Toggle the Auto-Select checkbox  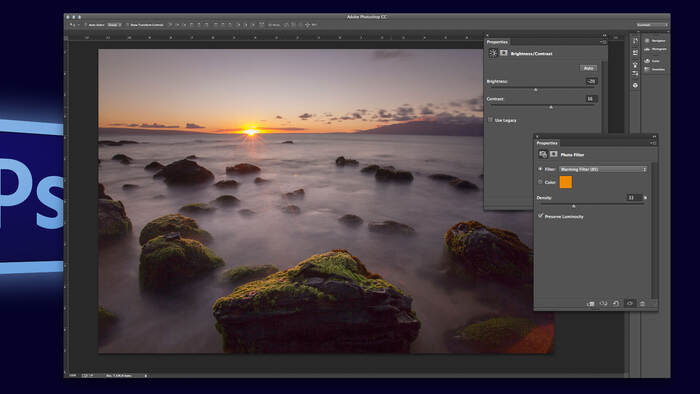click(86, 25)
